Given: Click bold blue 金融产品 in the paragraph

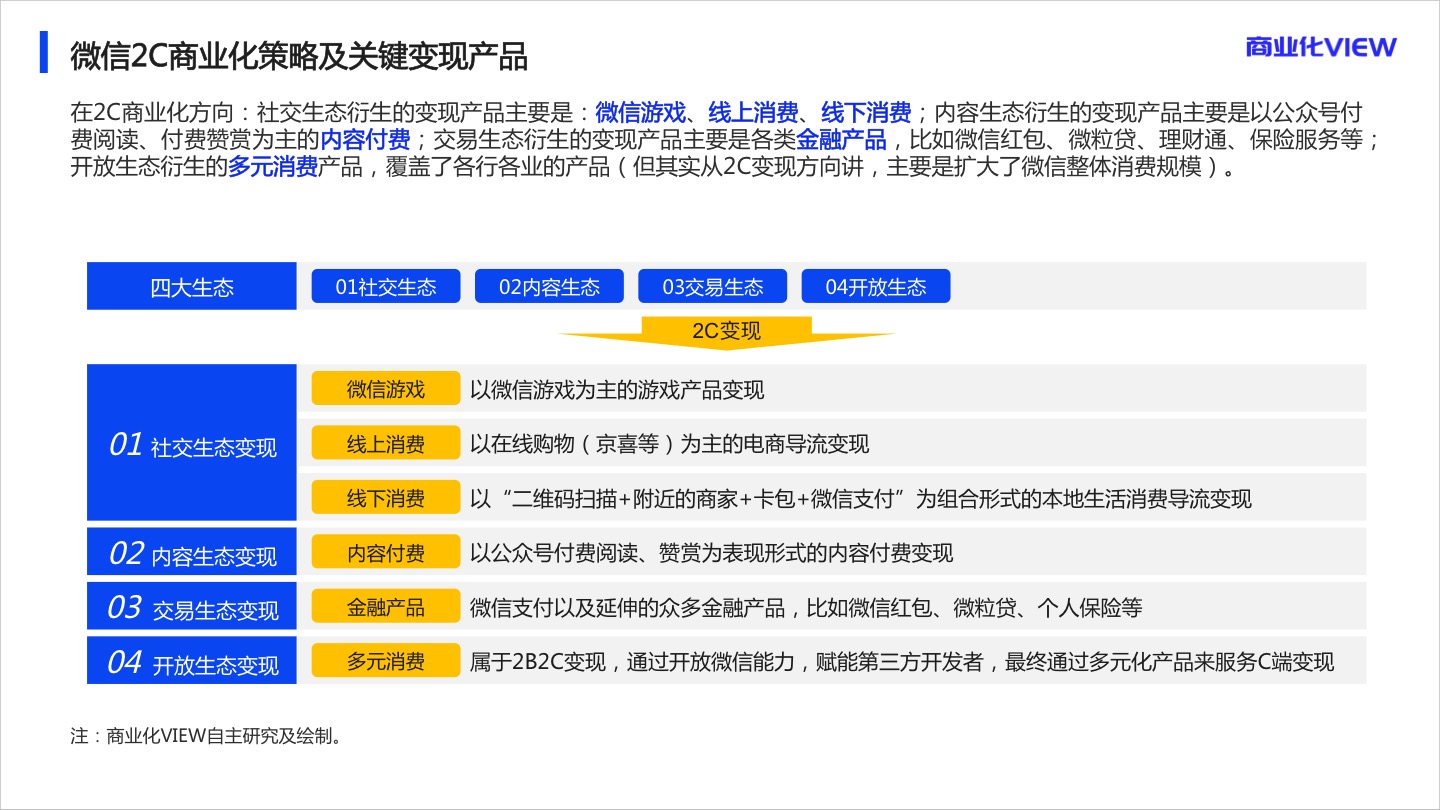Looking at the screenshot, I should (x=841, y=139).
